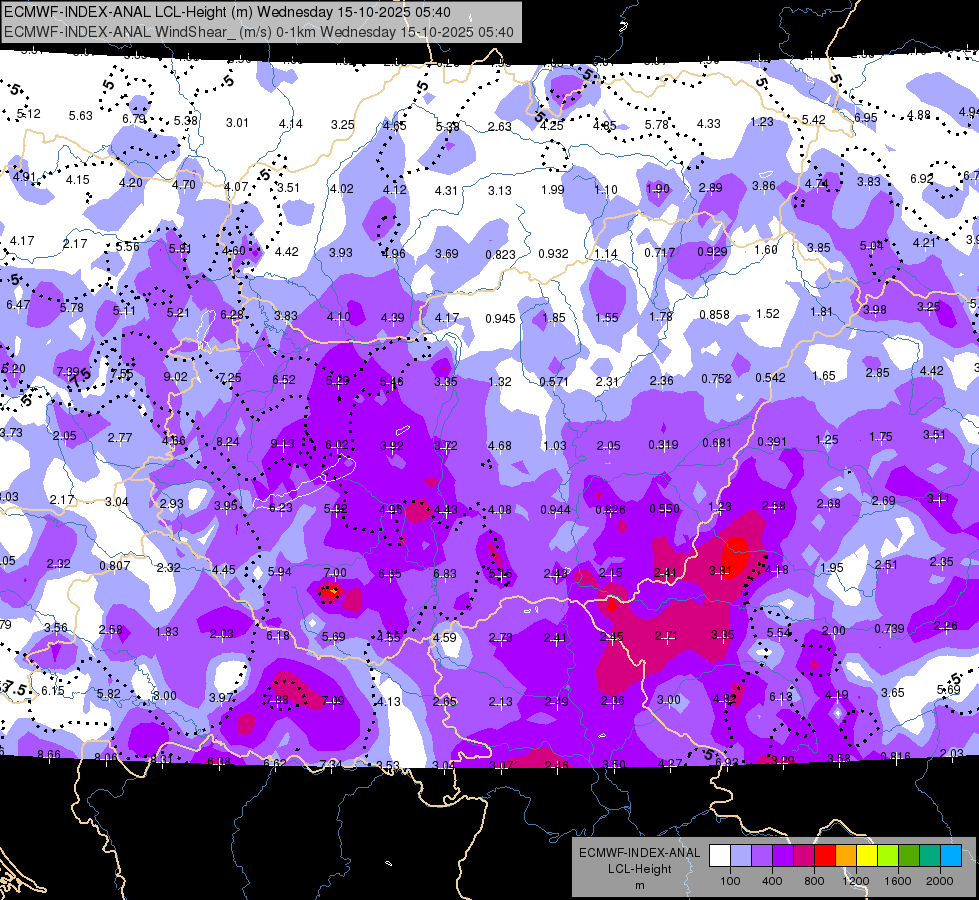Click the wind shear value 0.823
The image size is (979, 900).
[500, 254]
